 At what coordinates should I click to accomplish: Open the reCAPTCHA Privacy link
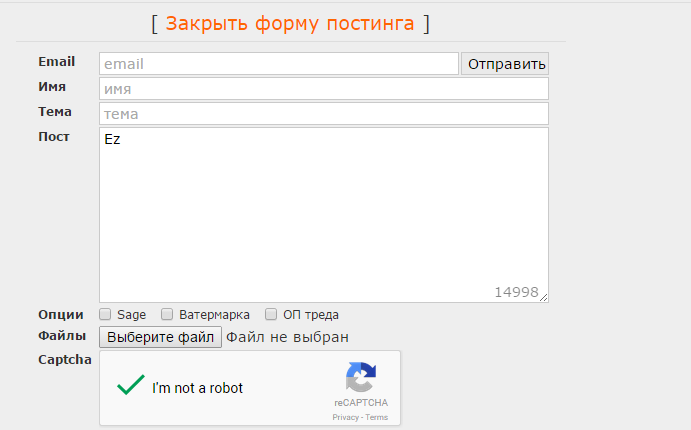click(346, 417)
